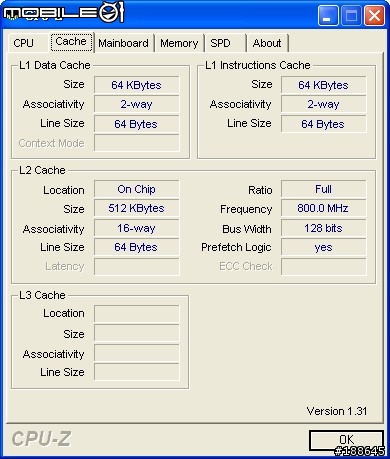Viewport: 390px width, 459px height.
Task: Close the CPU-Z window
Action: pyautogui.click(x=374, y=15)
